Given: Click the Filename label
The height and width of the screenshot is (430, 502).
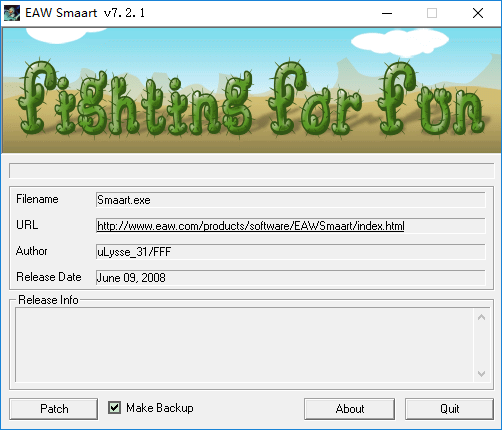Looking at the screenshot, I should point(37,199).
